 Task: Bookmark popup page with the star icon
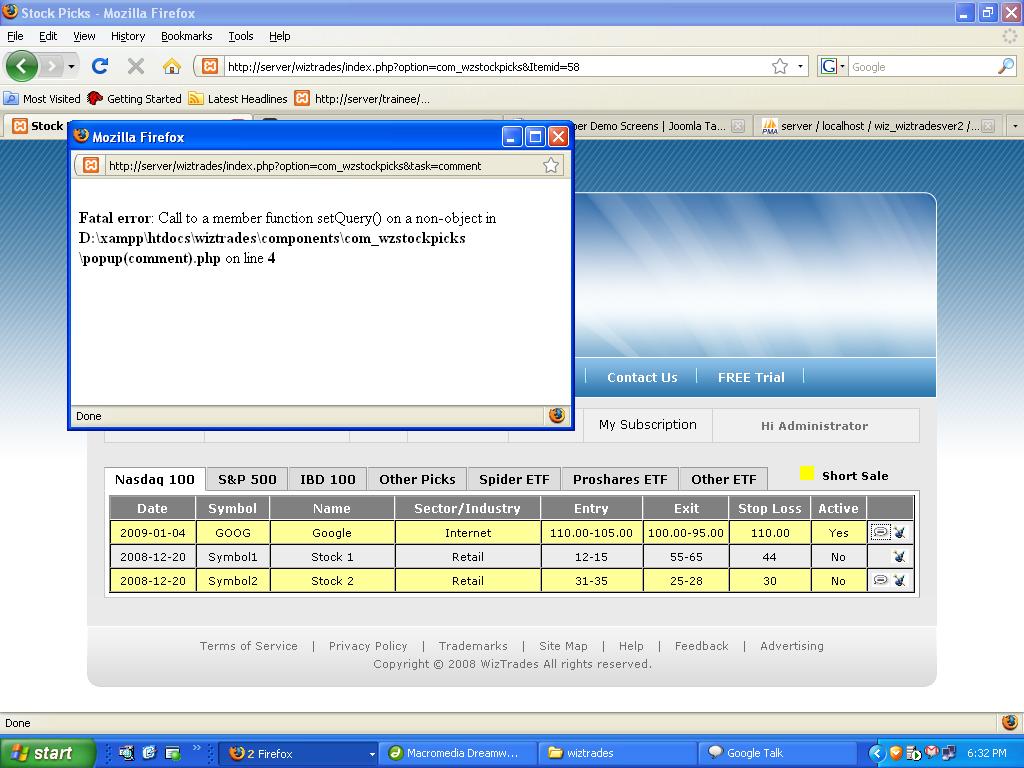551,166
